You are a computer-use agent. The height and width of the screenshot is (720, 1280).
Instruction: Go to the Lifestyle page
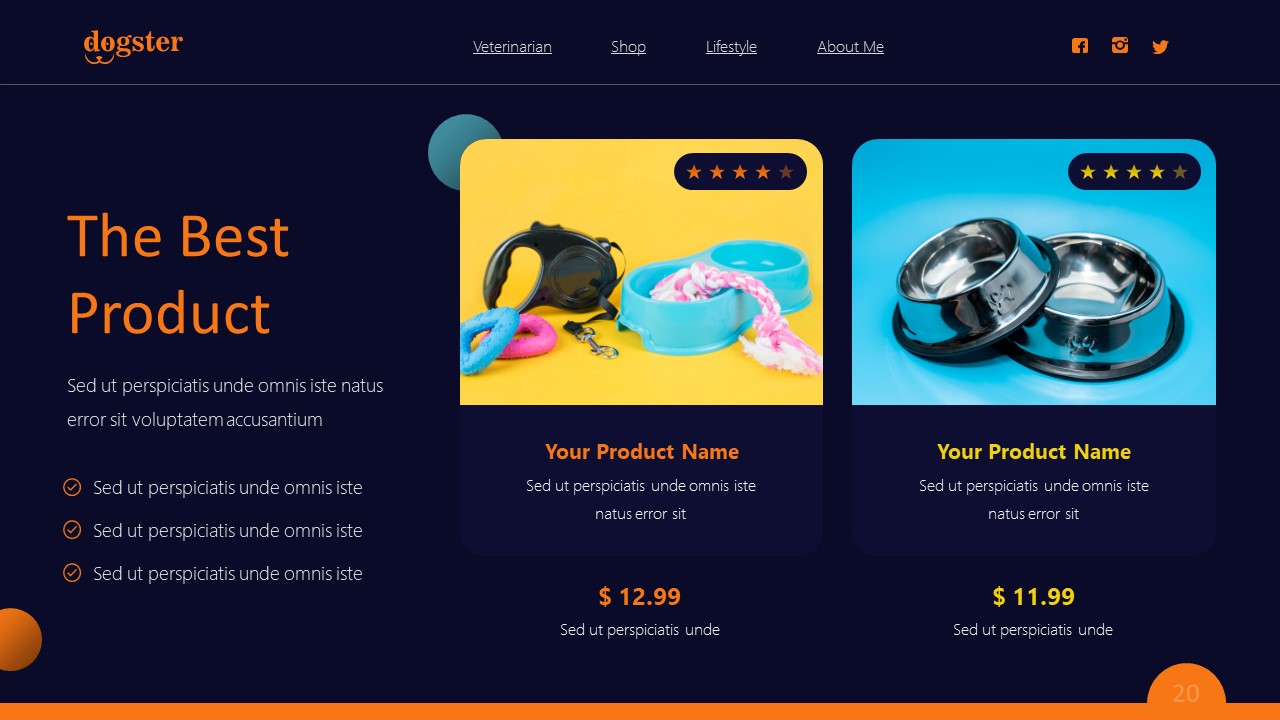(731, 47)
